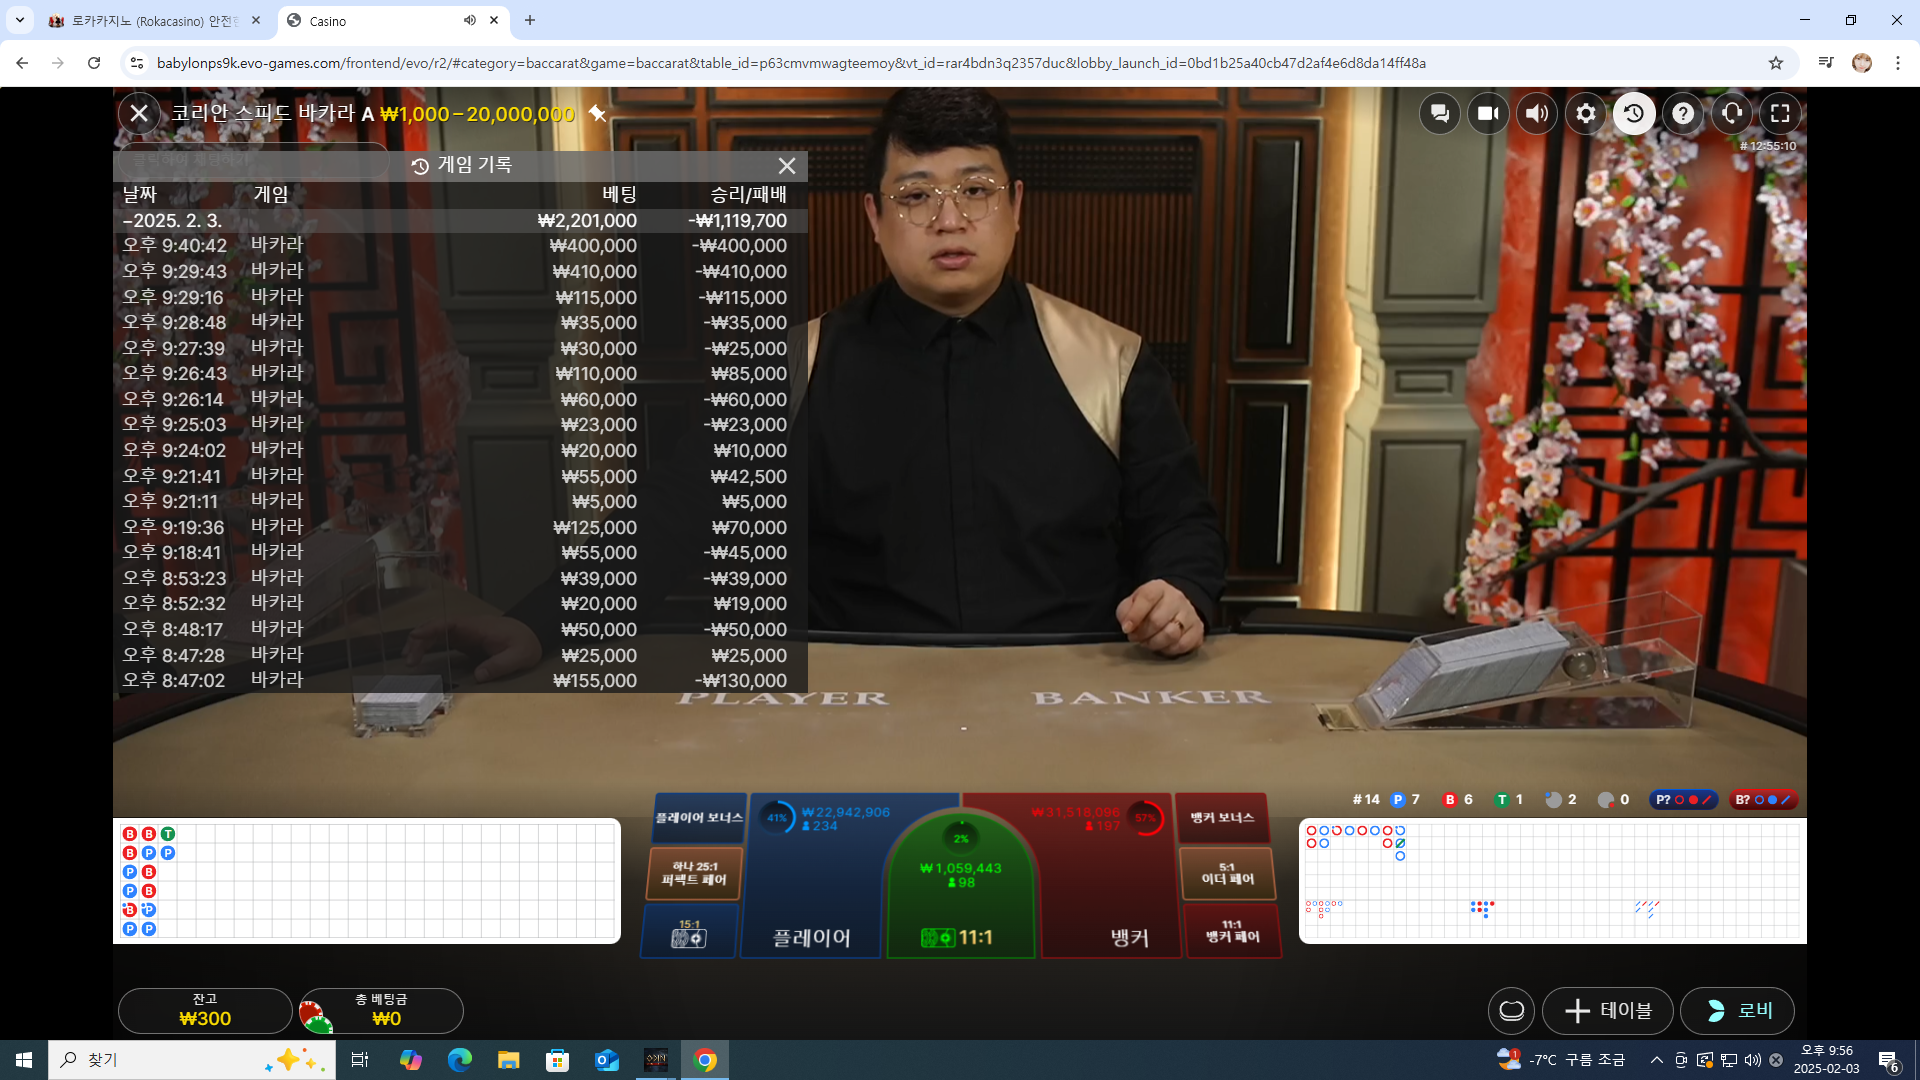Expand the tab search dropdown arrow
The width and height of the screenshot is (1920, 1080).
click(19, 20)
